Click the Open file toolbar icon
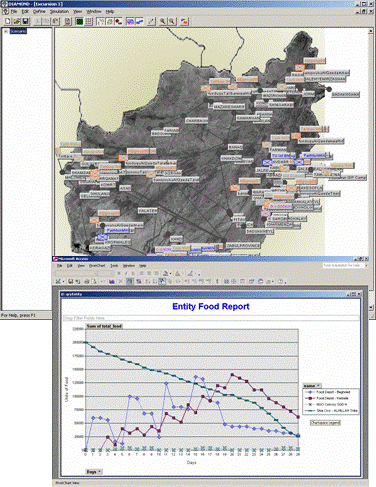 click(x=17, y=21)
